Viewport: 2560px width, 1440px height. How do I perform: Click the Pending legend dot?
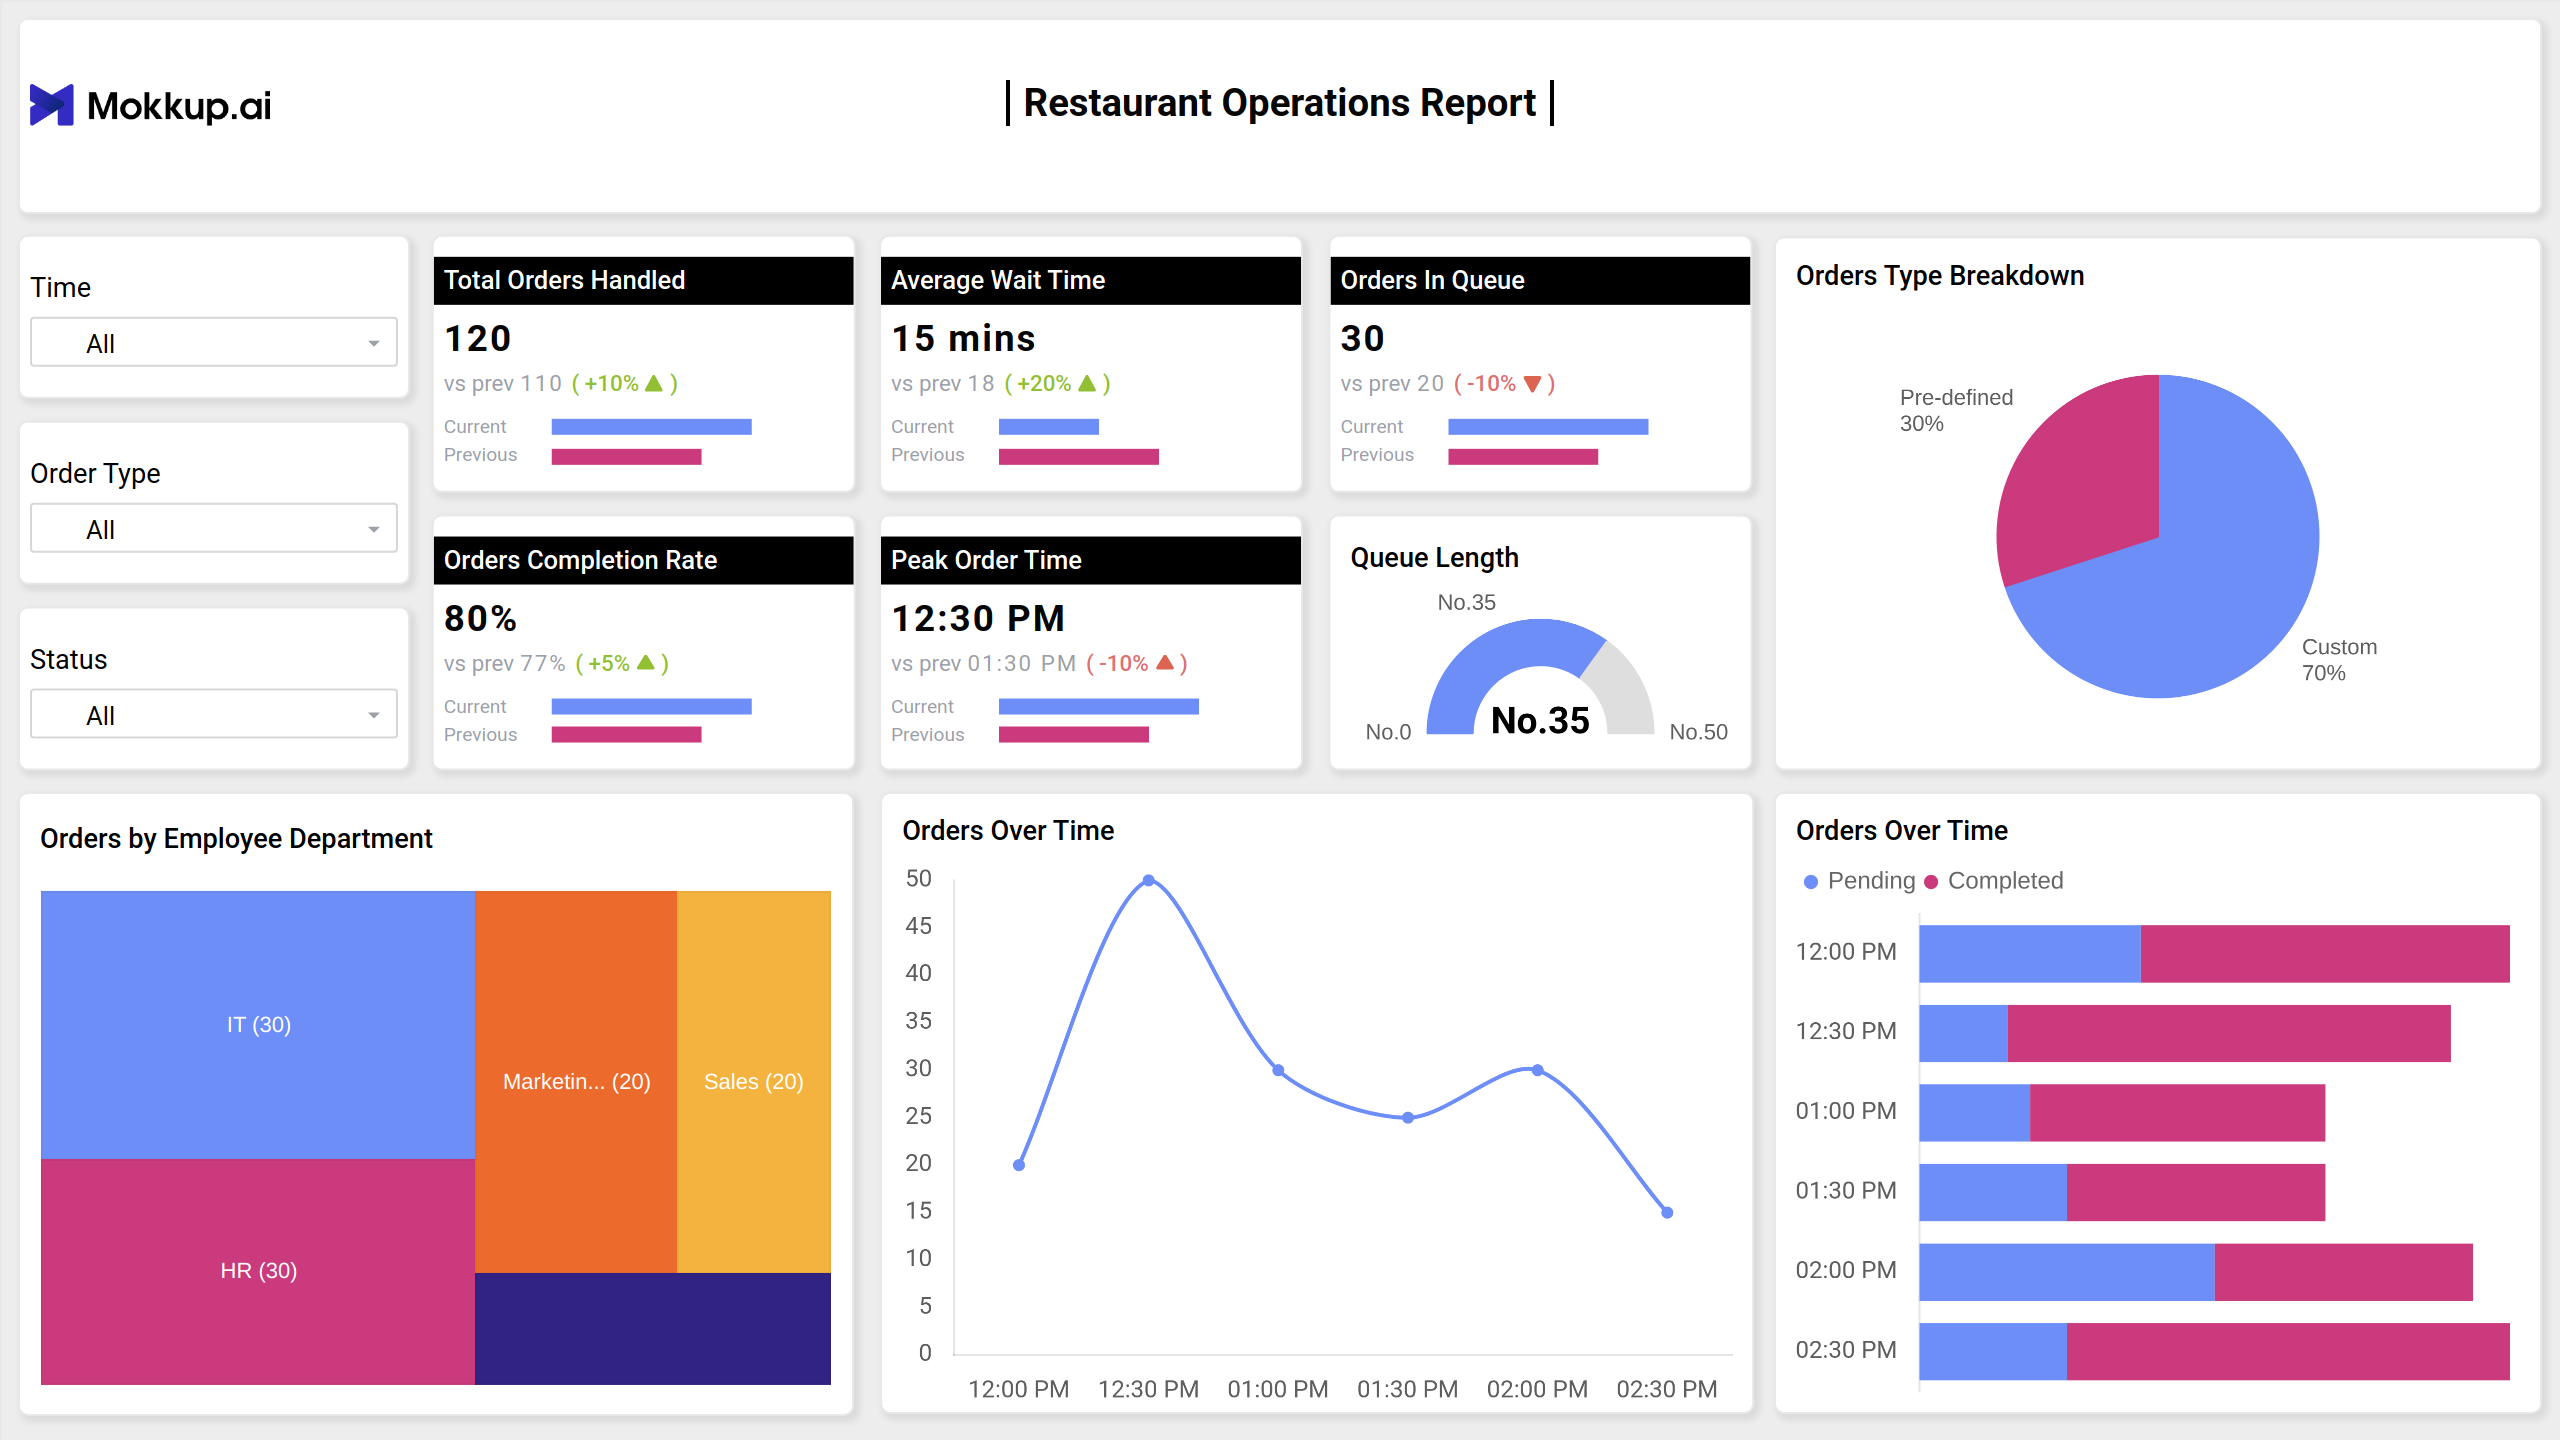coord(1810,882)
